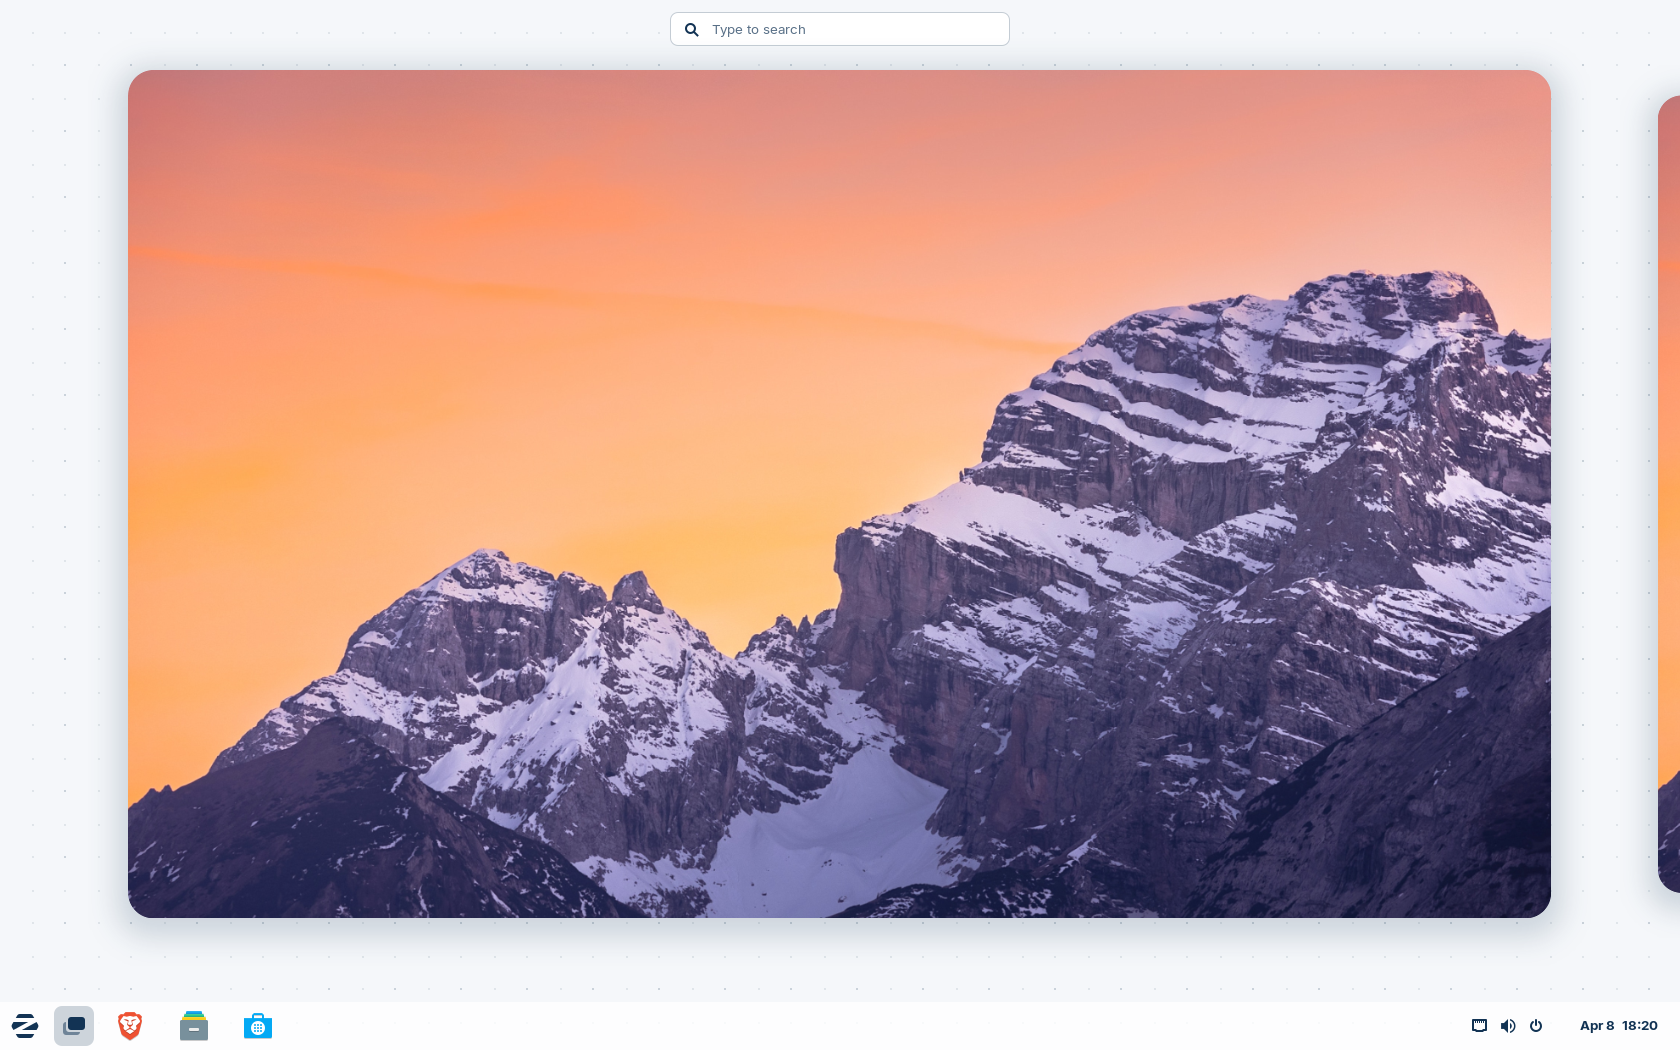The height and width of the screenshot is (1050, 1680).
Task: Launch the Brave browser
Action: pyautogui.click(x=130, y=1026)
